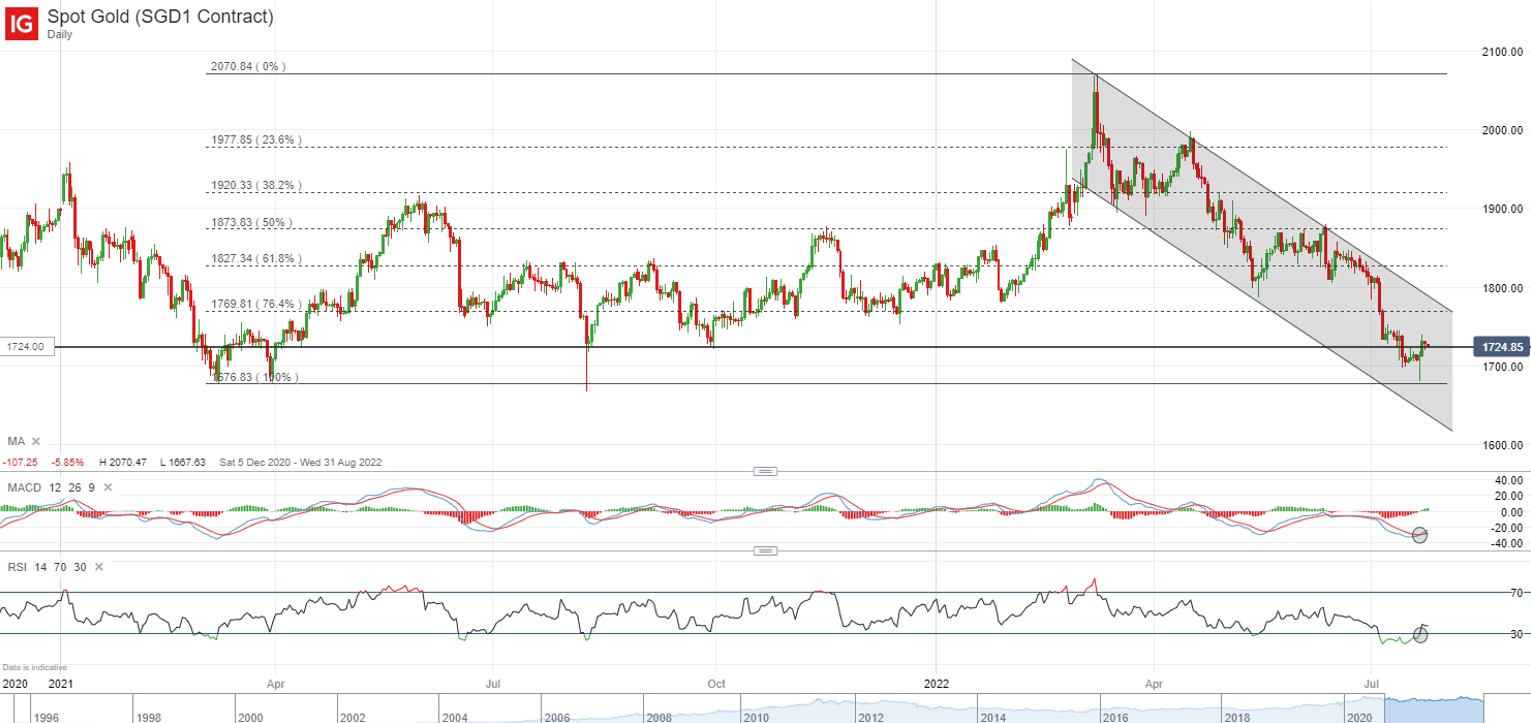Open MA indicator settings label
Viewport: 1531px width, 723px height.
[x=15, y=441]
